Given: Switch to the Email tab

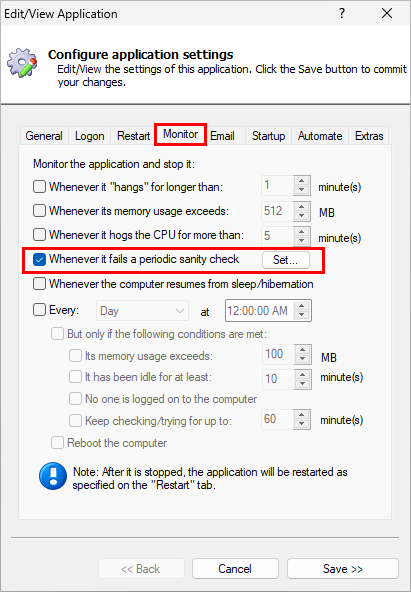Looking at the screenshot, I should pos(222,136).
